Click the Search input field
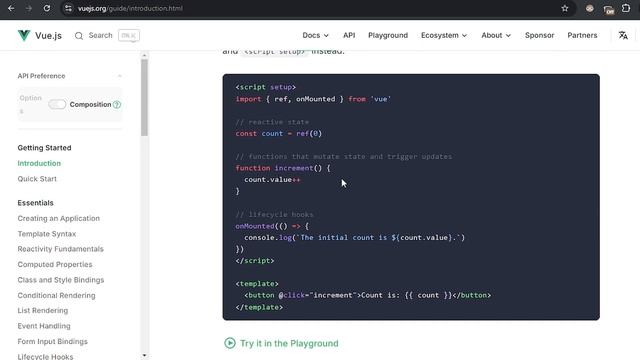Screen dimensions: 640x360 coord(107,36)
